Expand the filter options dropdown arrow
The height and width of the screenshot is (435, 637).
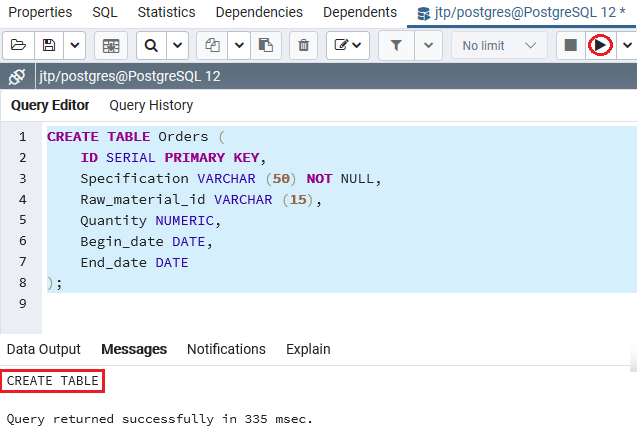[428, 45]
